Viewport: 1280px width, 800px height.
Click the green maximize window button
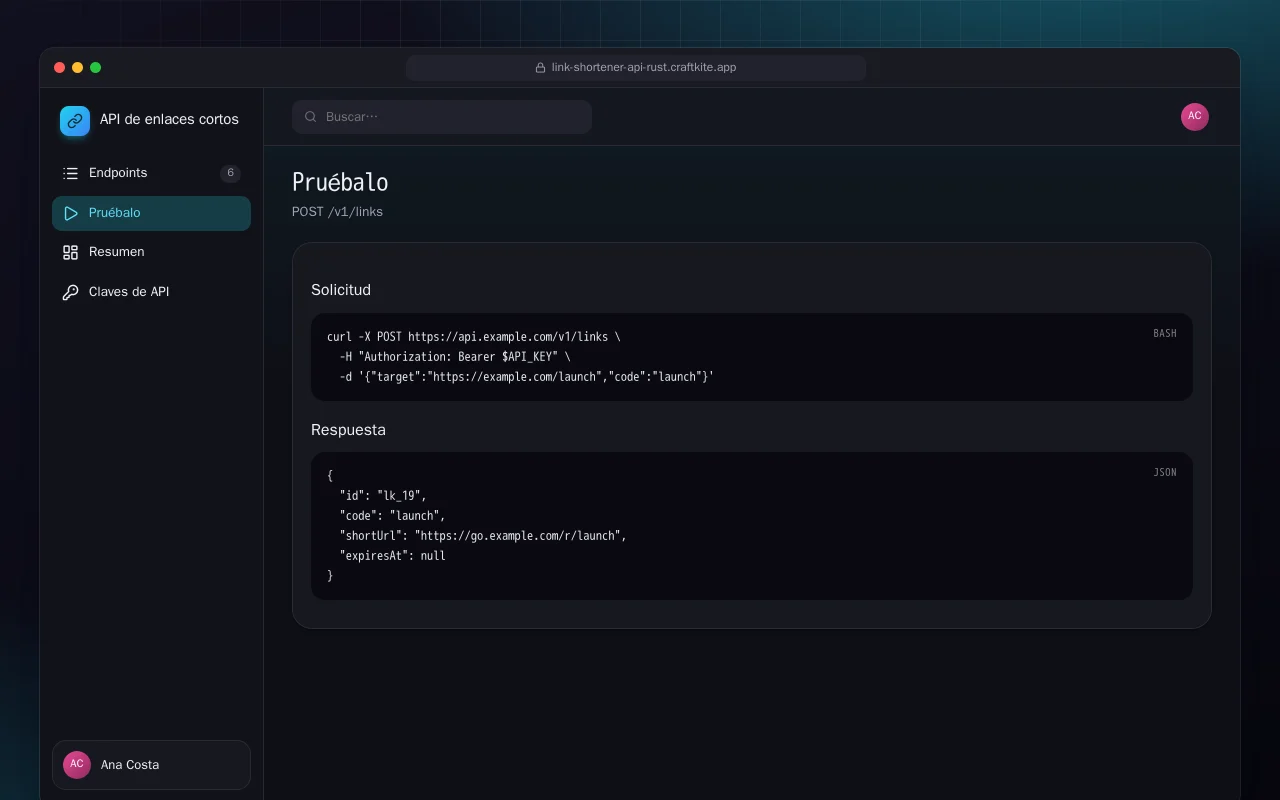tap(96, 68)
